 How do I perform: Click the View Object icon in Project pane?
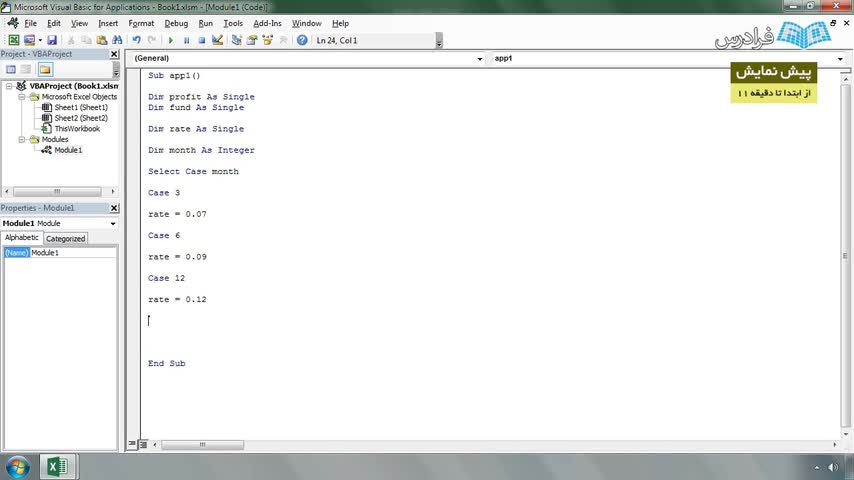[26, 69]
